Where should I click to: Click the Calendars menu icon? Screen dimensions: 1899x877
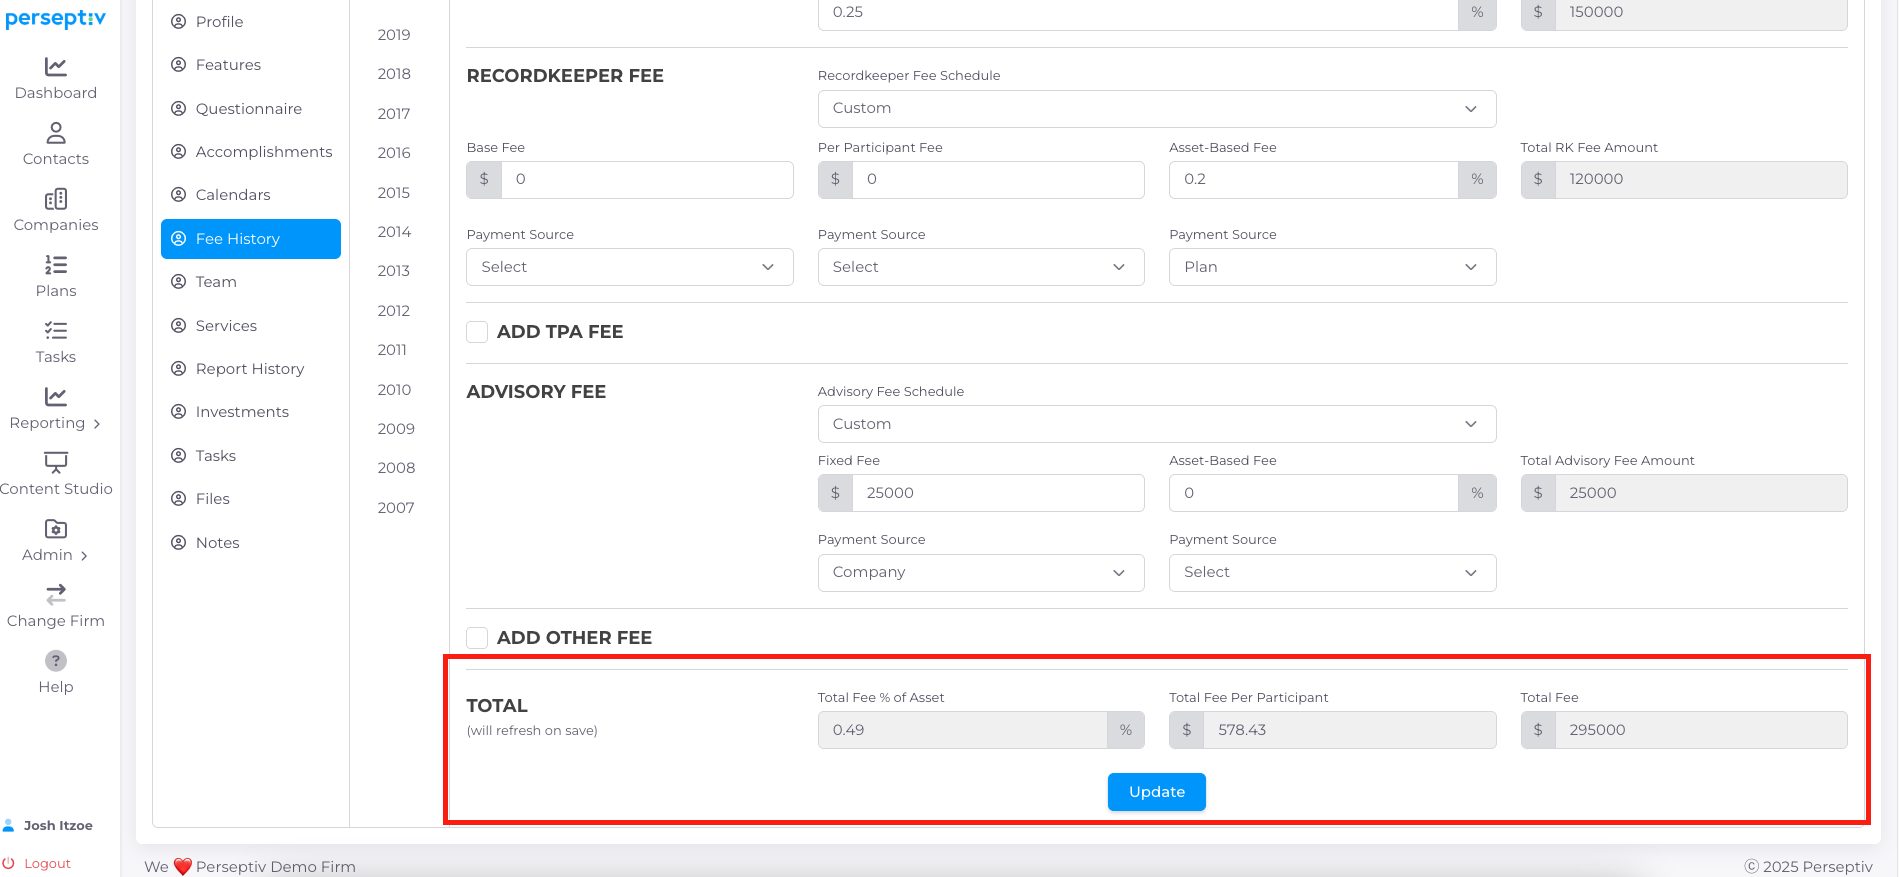point(179,195)
